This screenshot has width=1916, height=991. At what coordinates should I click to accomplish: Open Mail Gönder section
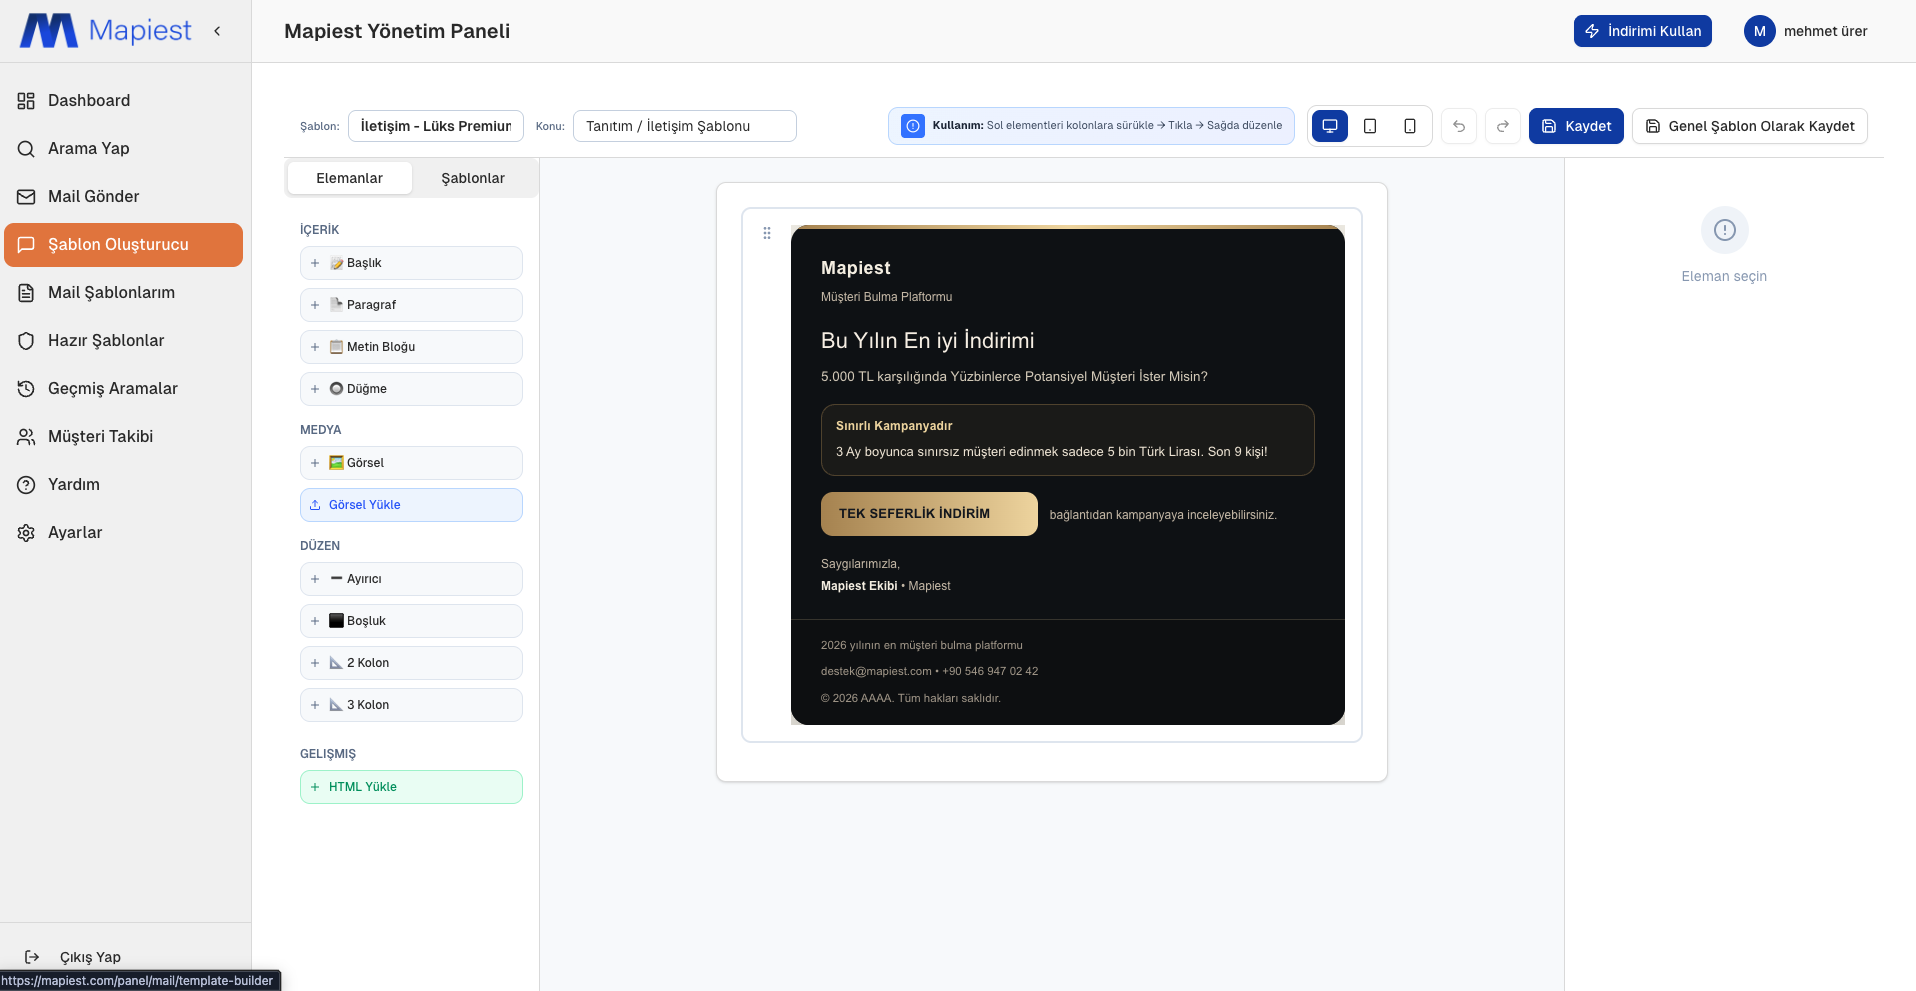click(x=124, y=196)
